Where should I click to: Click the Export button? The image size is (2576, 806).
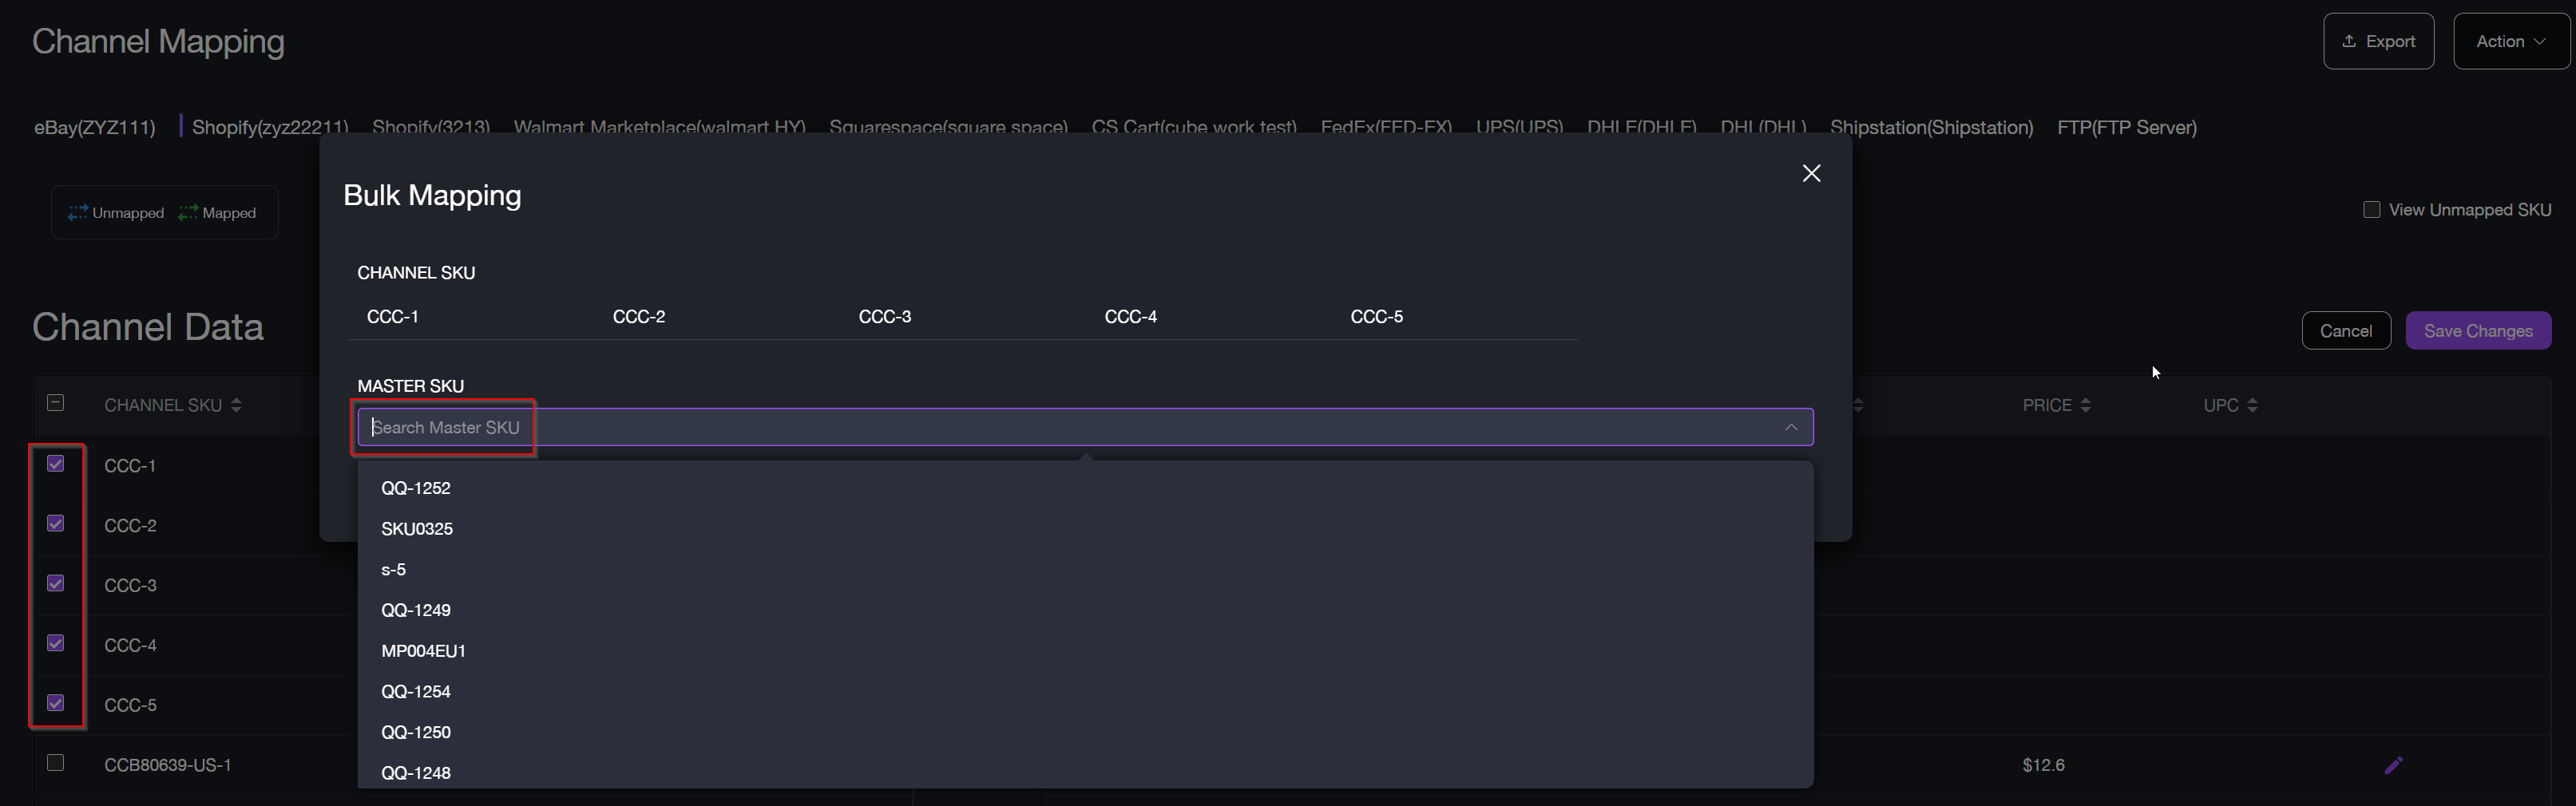tap(2377, 41)
